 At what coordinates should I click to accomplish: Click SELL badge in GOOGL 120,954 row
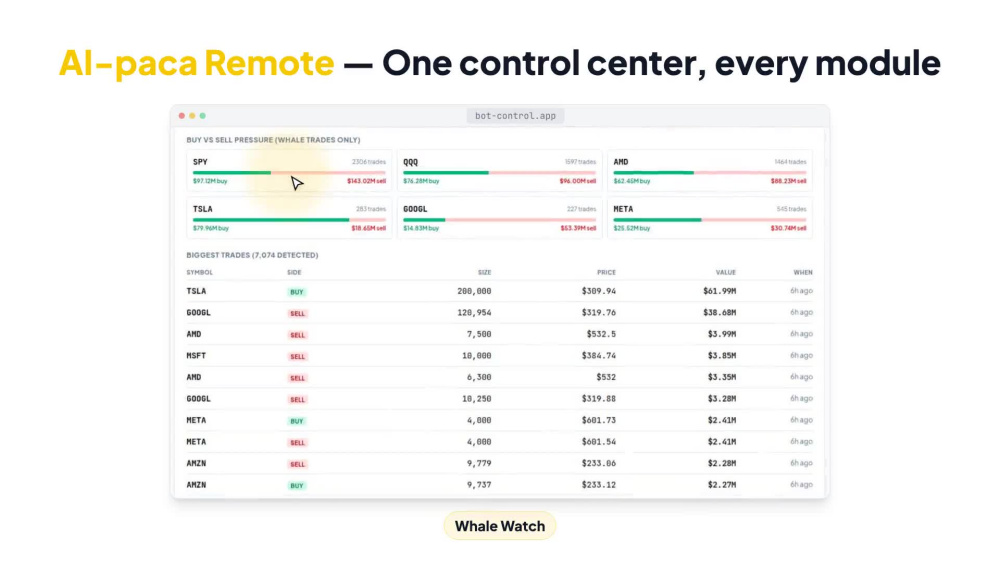pyautogui.click(x=297, y=314)
